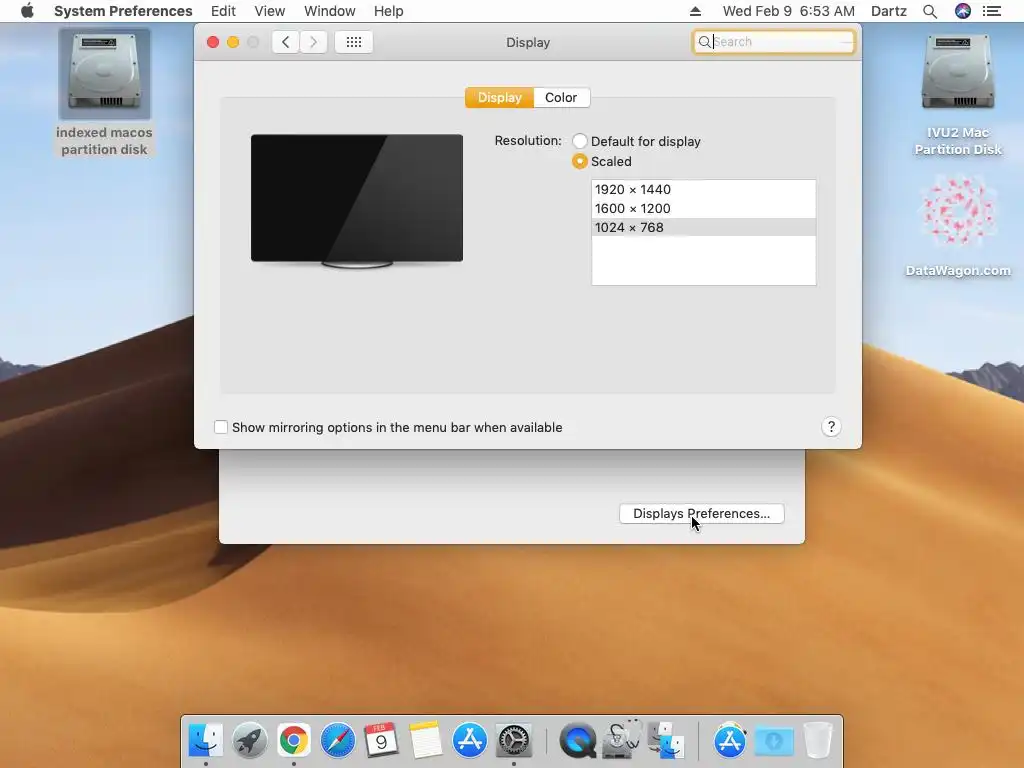Launch Launchpad rocket in the Dock
The image size is (1024, 768).
[x=249, y=740]
